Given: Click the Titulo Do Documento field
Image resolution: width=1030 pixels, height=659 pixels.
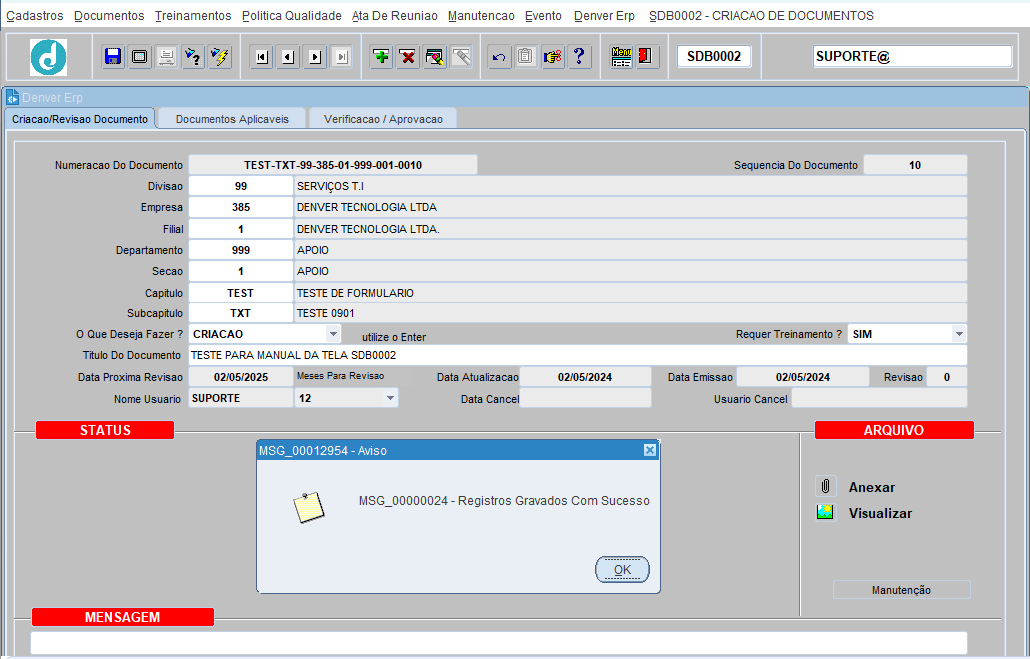Looking at the screenshot, I should (x=578, y=355).
